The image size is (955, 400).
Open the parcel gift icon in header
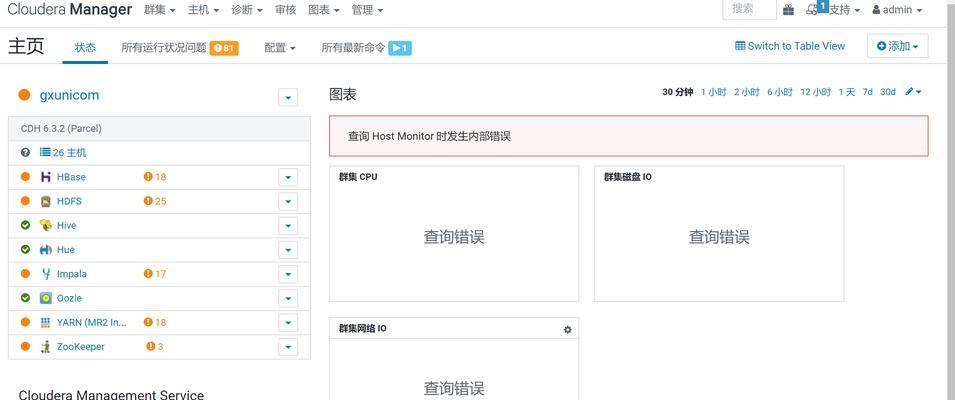(788, 10)
